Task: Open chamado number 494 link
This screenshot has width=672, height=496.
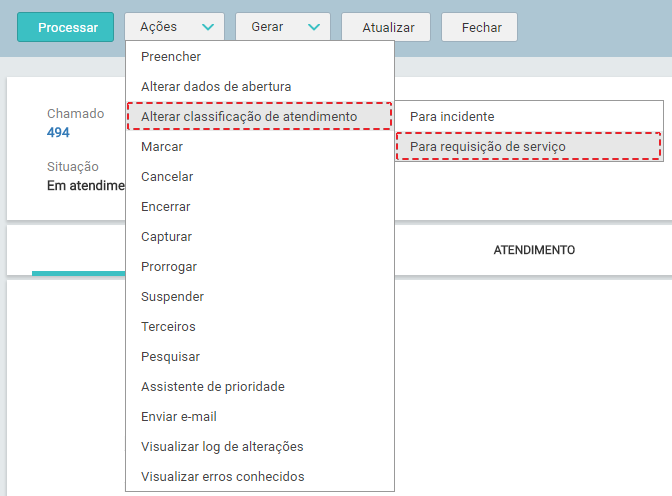Action: (x=58, y=132)
